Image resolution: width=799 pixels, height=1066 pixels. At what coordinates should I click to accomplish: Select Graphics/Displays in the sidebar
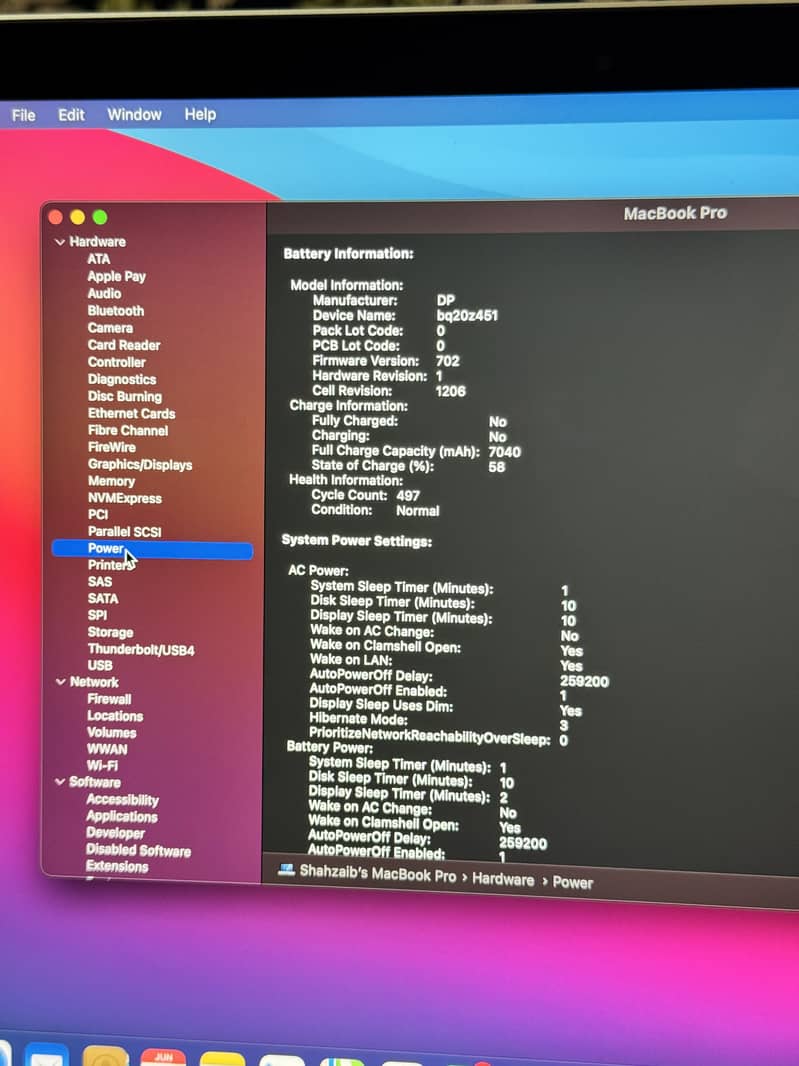click(140, 464)
